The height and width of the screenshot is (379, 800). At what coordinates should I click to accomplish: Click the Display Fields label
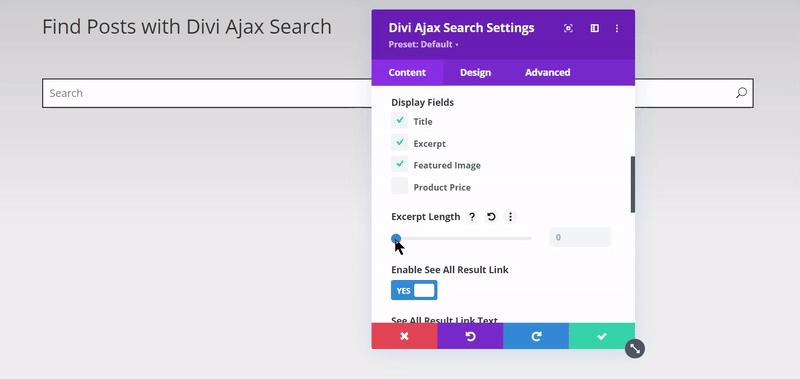[x=422, y=103]
